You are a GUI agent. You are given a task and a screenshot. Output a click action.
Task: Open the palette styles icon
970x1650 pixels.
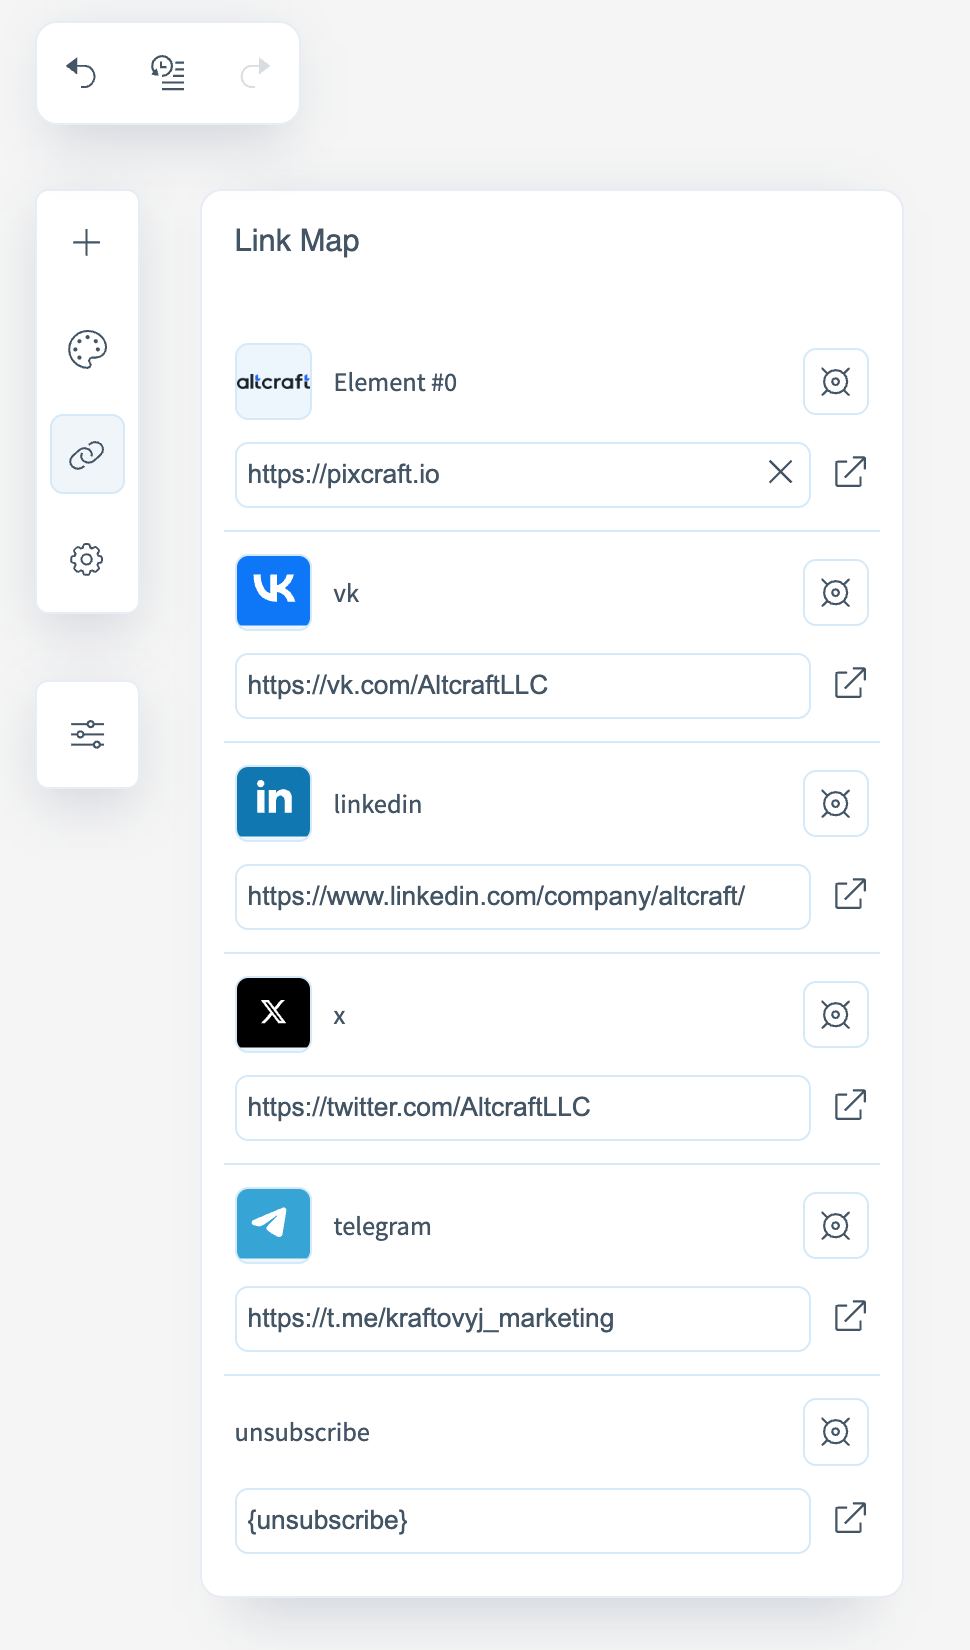click(87, 349)
